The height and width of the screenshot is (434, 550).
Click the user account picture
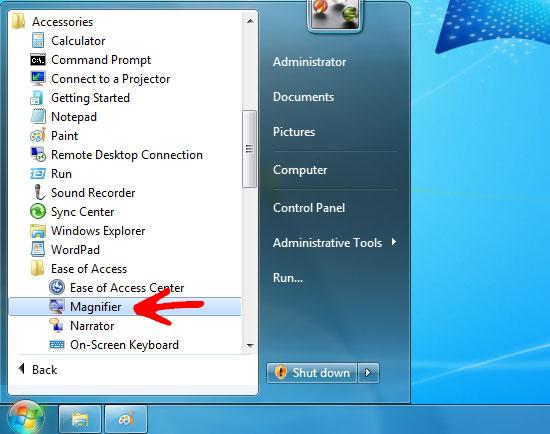[334, 14]
